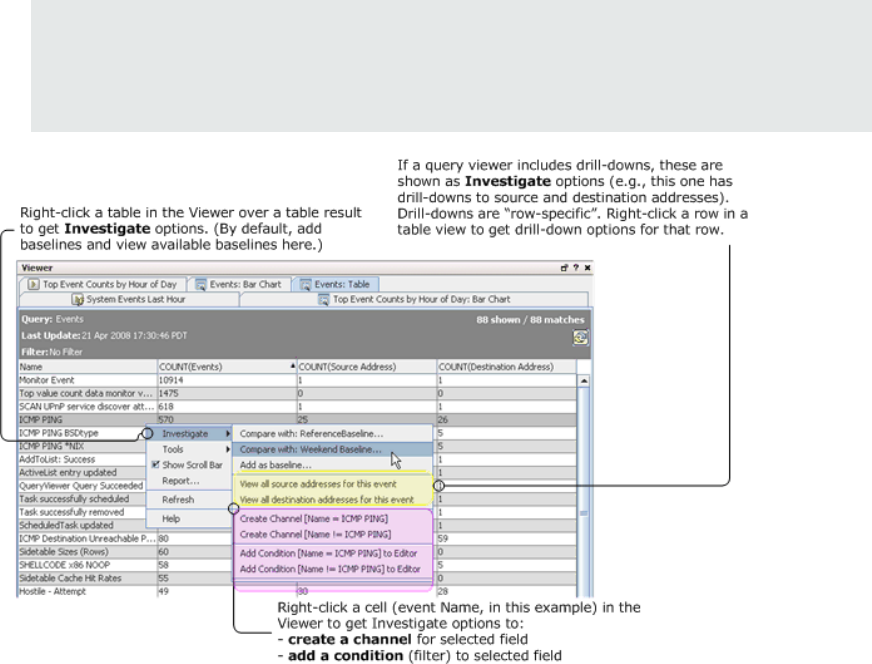
Task: Expand the Tools submenu arrow
Action: pyautogui.click(x=227, y=449)
